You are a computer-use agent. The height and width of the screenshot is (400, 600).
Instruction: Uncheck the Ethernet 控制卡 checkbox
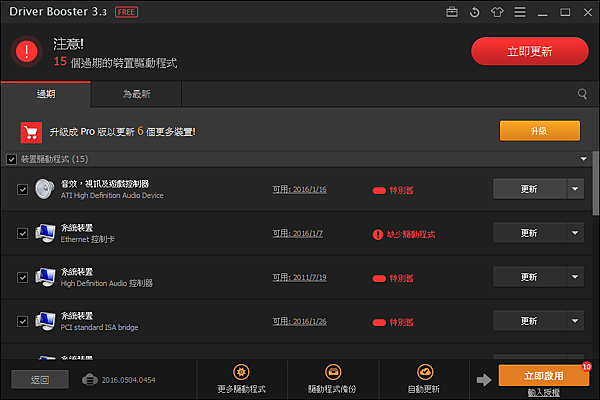coord(23,233)
